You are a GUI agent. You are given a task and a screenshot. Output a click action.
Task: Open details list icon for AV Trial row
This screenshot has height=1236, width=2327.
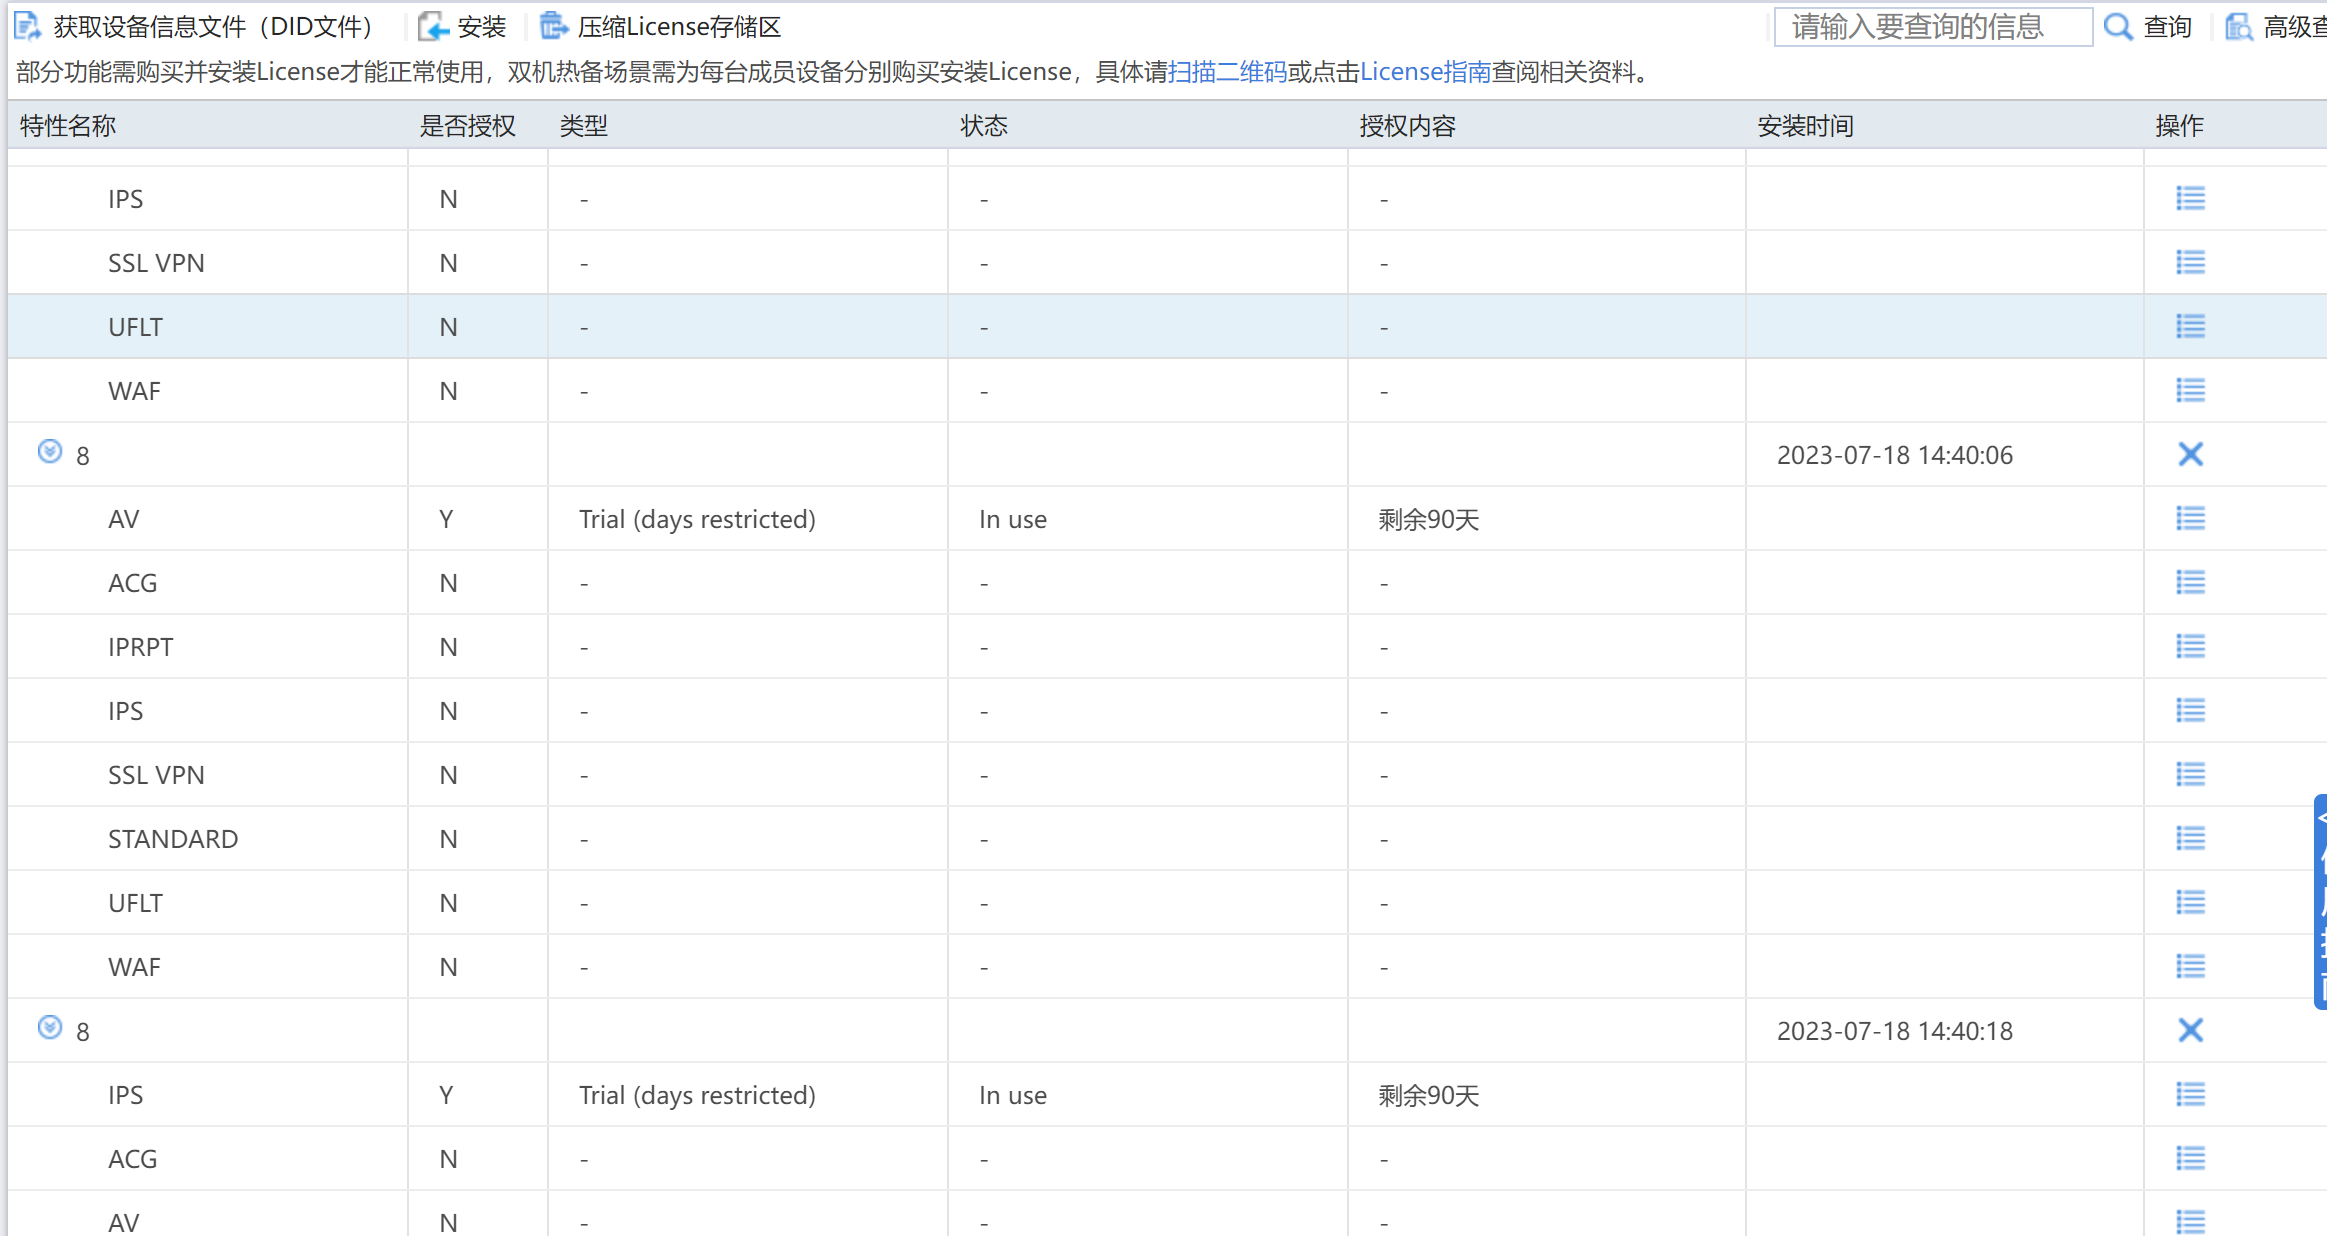pyautogui.click(x=2190, y=518)
